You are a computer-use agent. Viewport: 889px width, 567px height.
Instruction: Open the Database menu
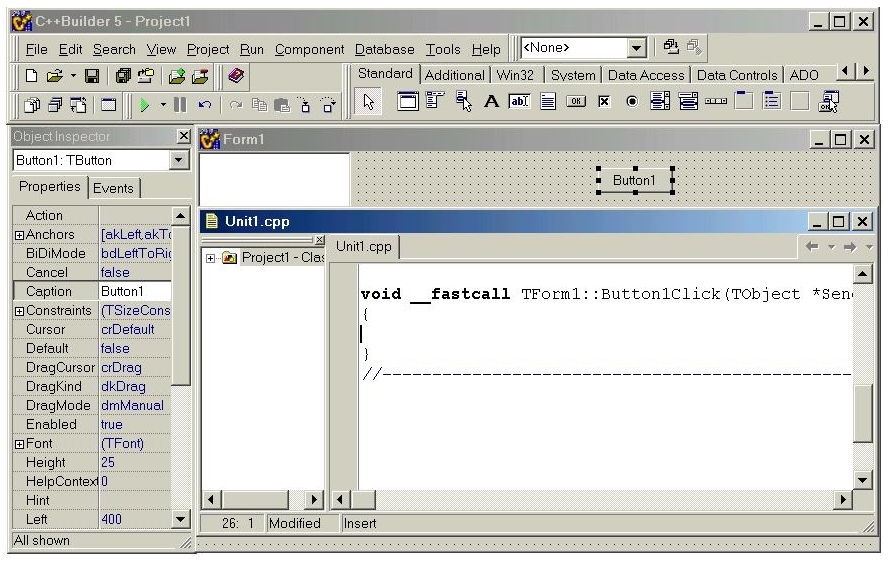coord(384,50)
